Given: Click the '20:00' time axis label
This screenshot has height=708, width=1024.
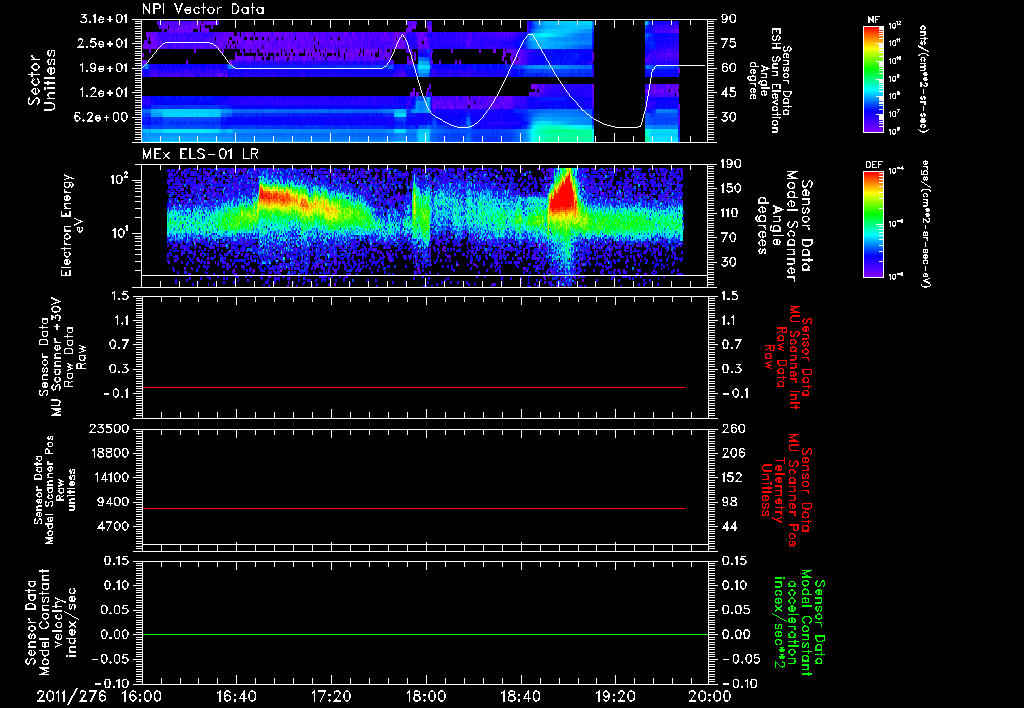Looking at the screenshot, I should pos(710,696).
